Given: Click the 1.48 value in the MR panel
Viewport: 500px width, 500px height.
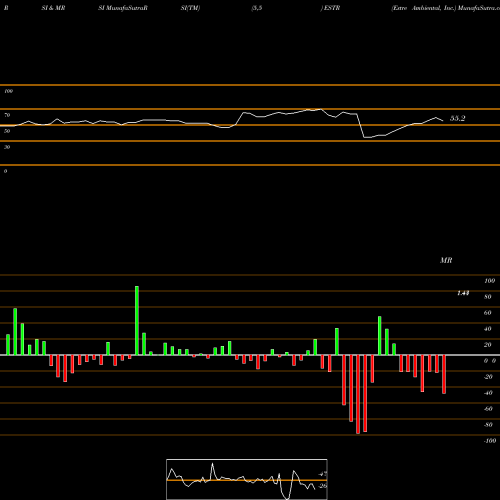Looking at the screenshot, I should [x=463, y=293].
